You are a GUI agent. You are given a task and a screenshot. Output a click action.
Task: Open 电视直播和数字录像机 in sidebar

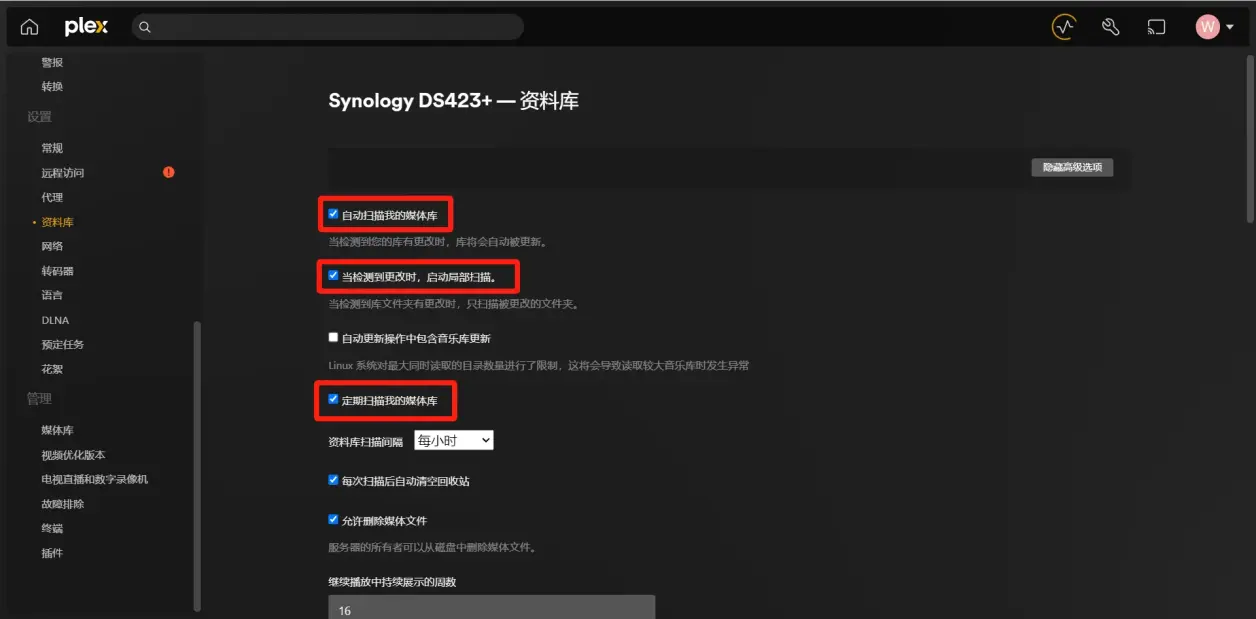(x=95, y=479)
